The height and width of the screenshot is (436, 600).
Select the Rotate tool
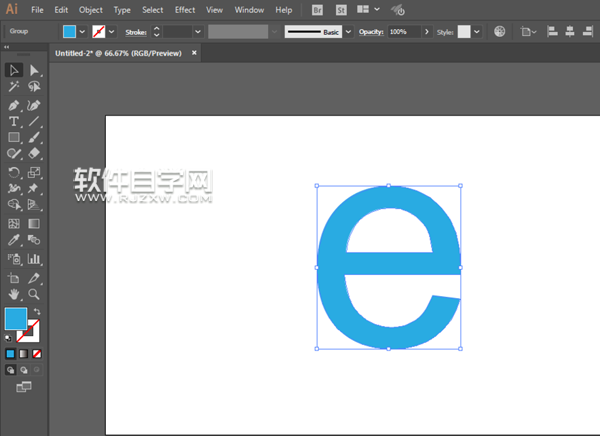[x=14, y=172]
